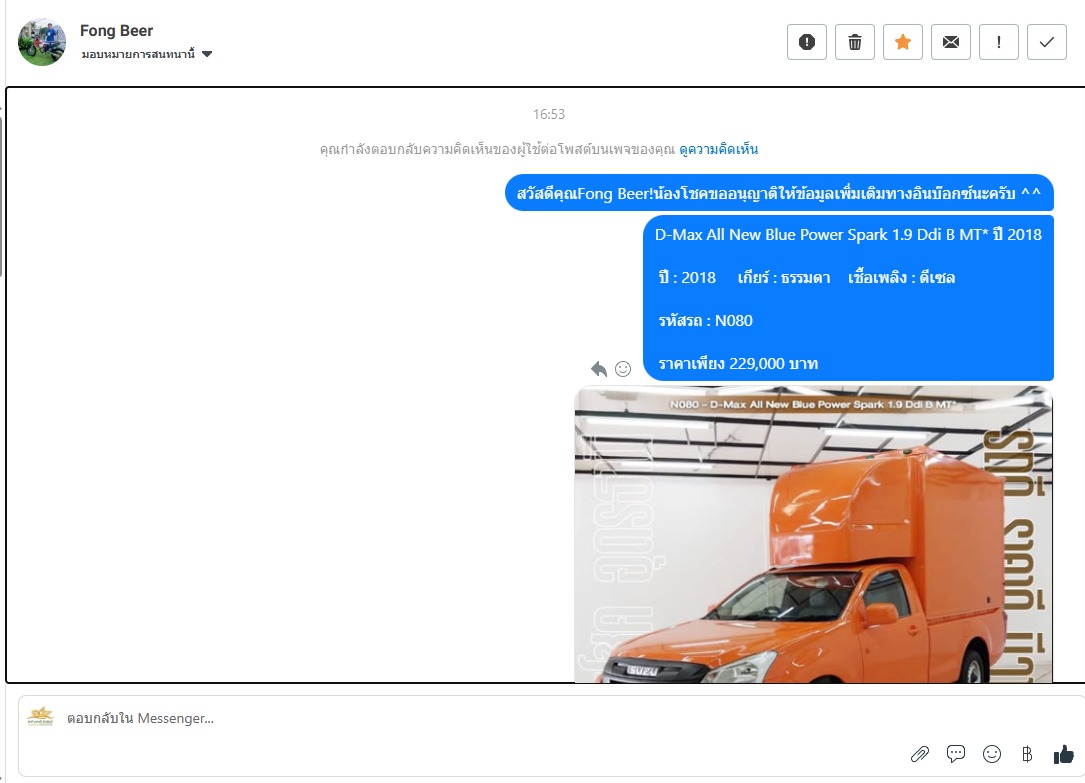Click the D-Max N080 details message bubble
The image size is (1085, 783).
(x=848, y=298)
